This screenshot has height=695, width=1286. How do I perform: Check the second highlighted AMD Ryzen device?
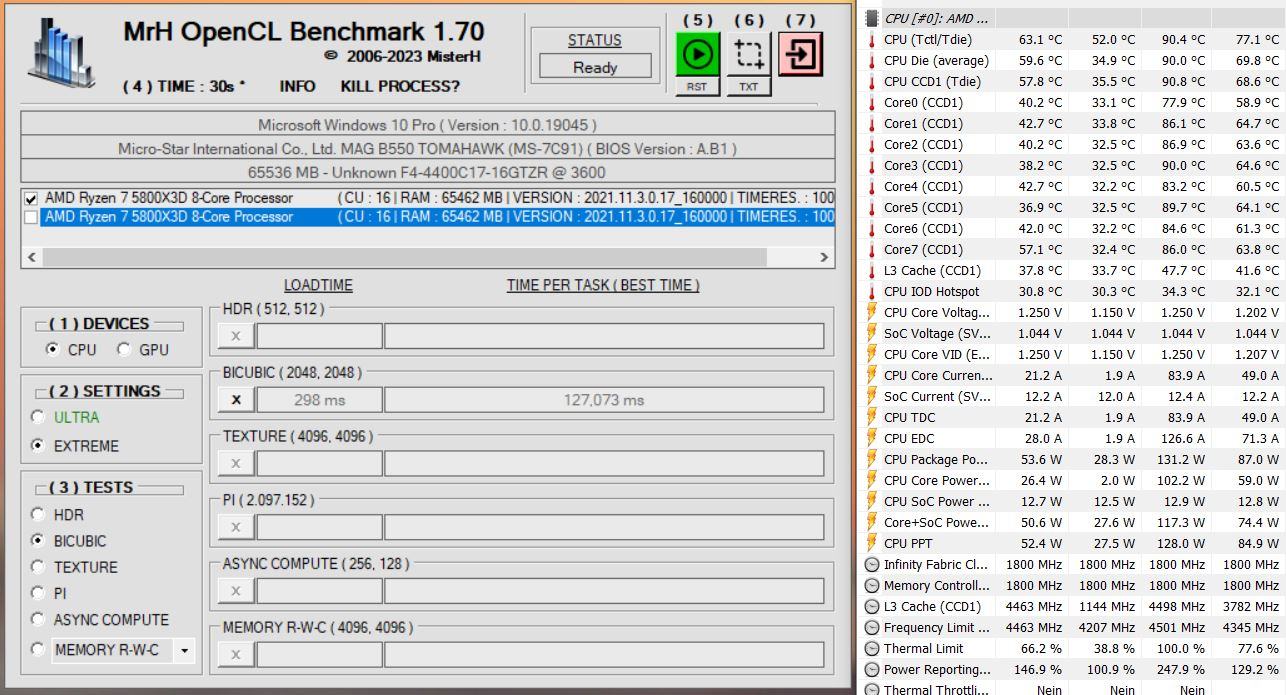(x=31, y=217)
